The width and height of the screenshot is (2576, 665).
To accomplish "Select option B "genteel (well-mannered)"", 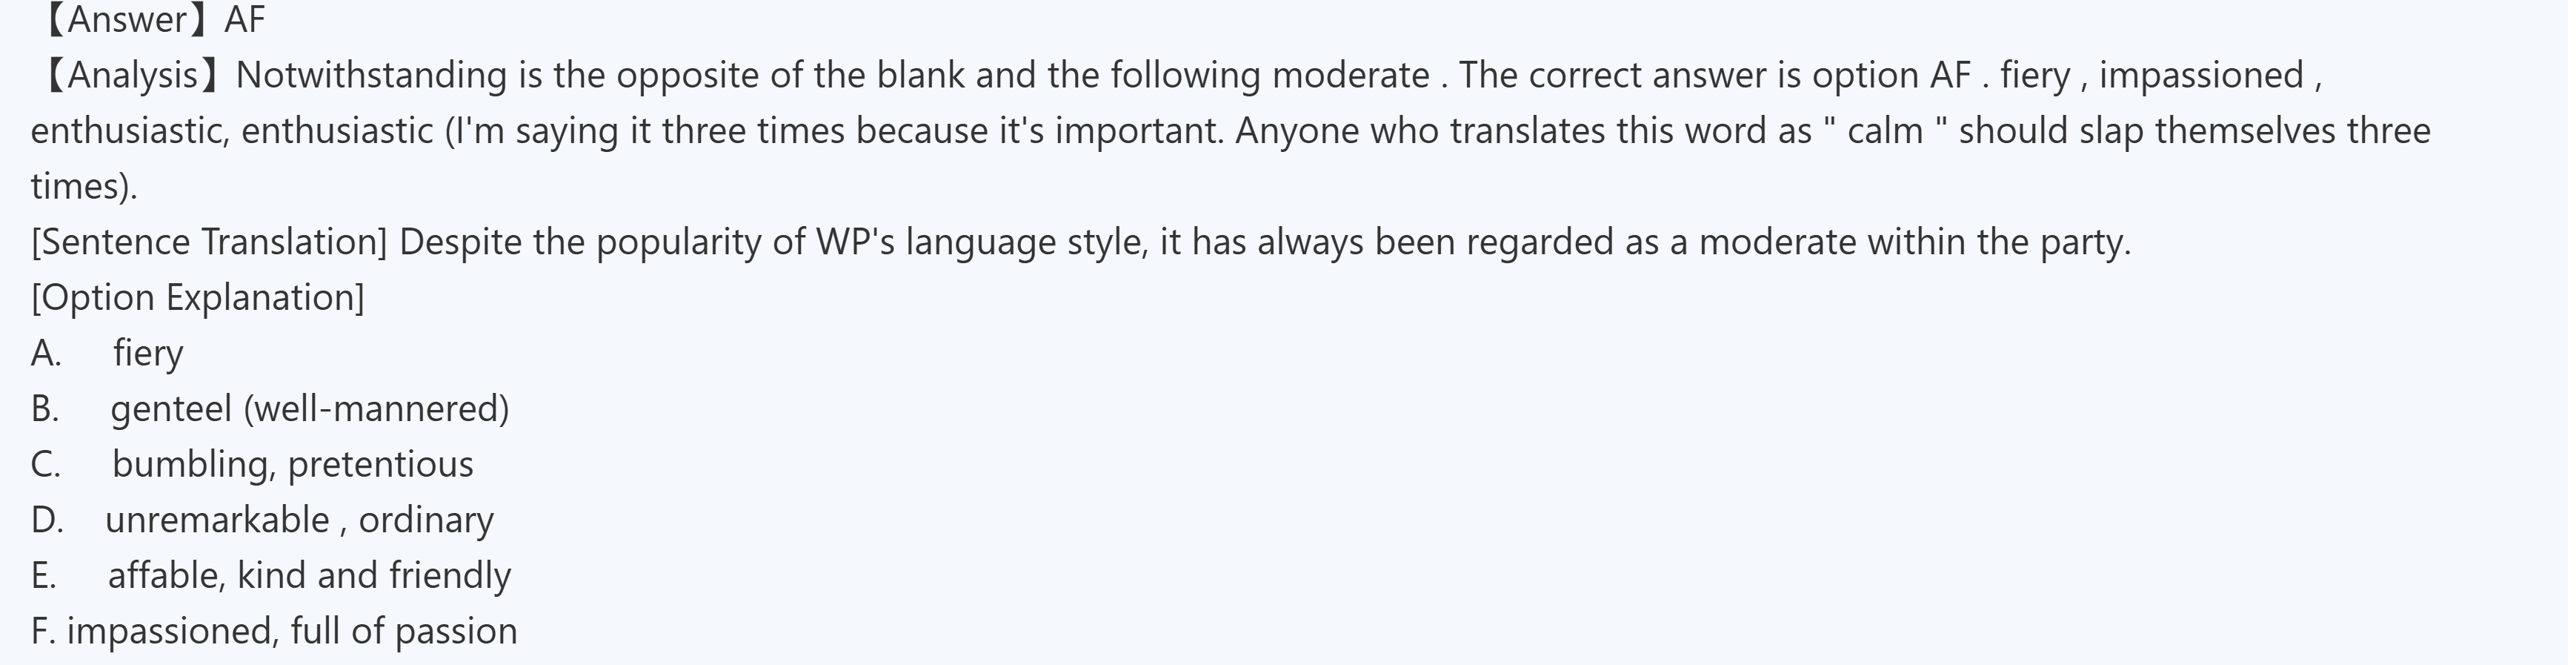I will pos(309,409).
